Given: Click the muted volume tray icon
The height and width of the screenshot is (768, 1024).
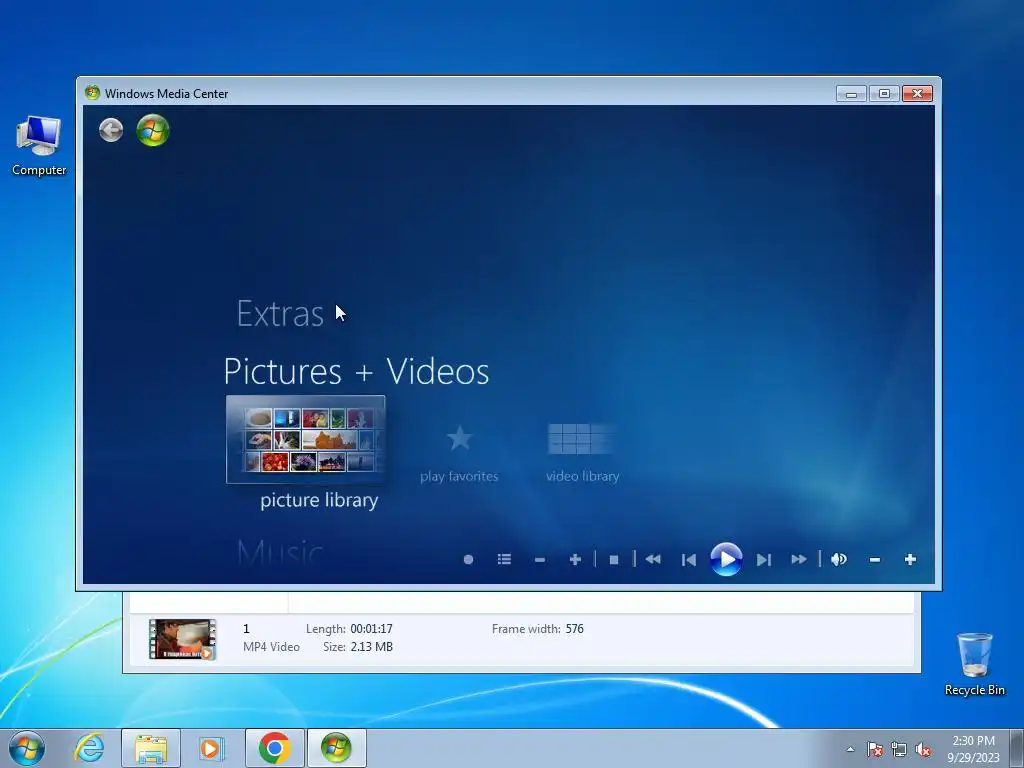Looking at the screenshot, I should point(923,749).
